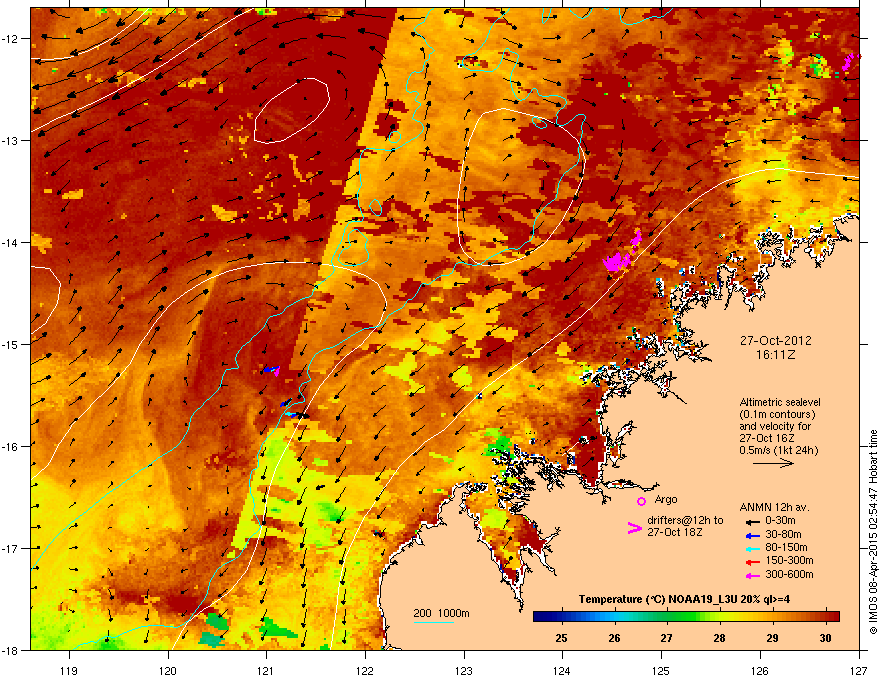This screenshot has height=680, width=880.
Task: Click the date label 27-Oct-2012
Action: pos(776,341)
